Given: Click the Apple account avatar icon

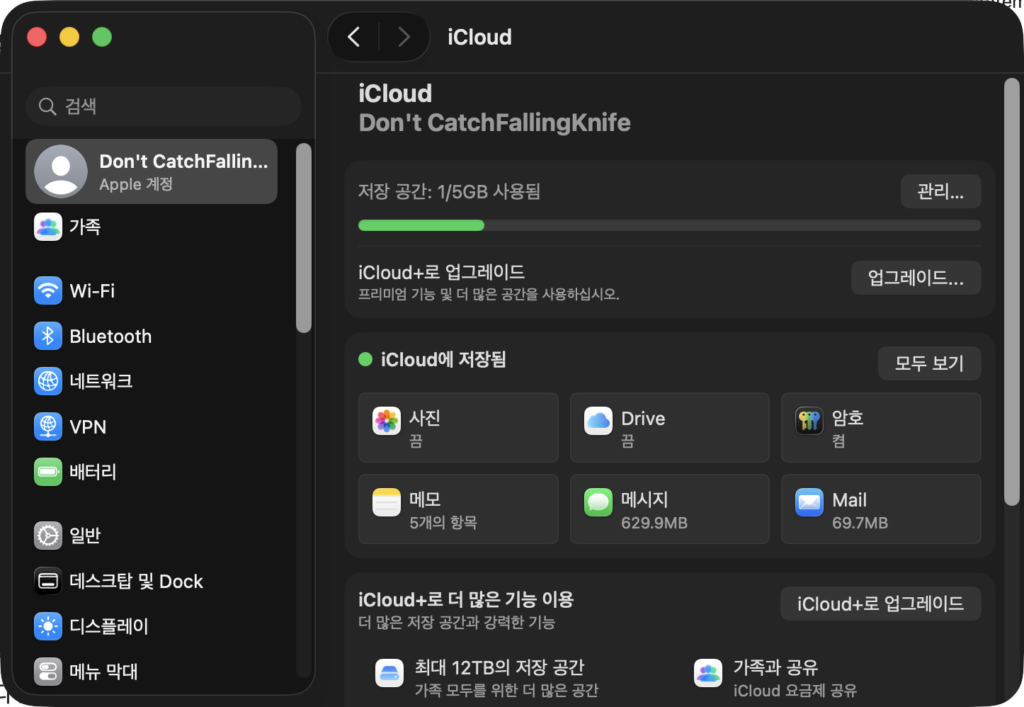Looking at the screenshot, I should [x=61, y=171].
